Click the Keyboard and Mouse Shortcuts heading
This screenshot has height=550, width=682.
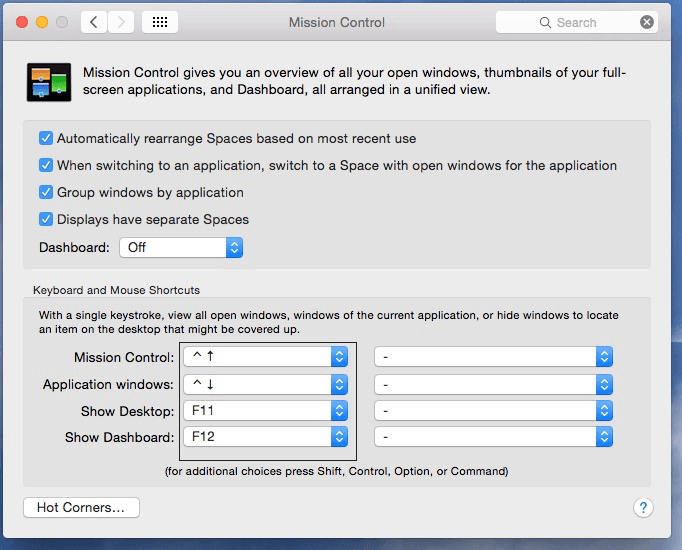(x=117, y=290)
